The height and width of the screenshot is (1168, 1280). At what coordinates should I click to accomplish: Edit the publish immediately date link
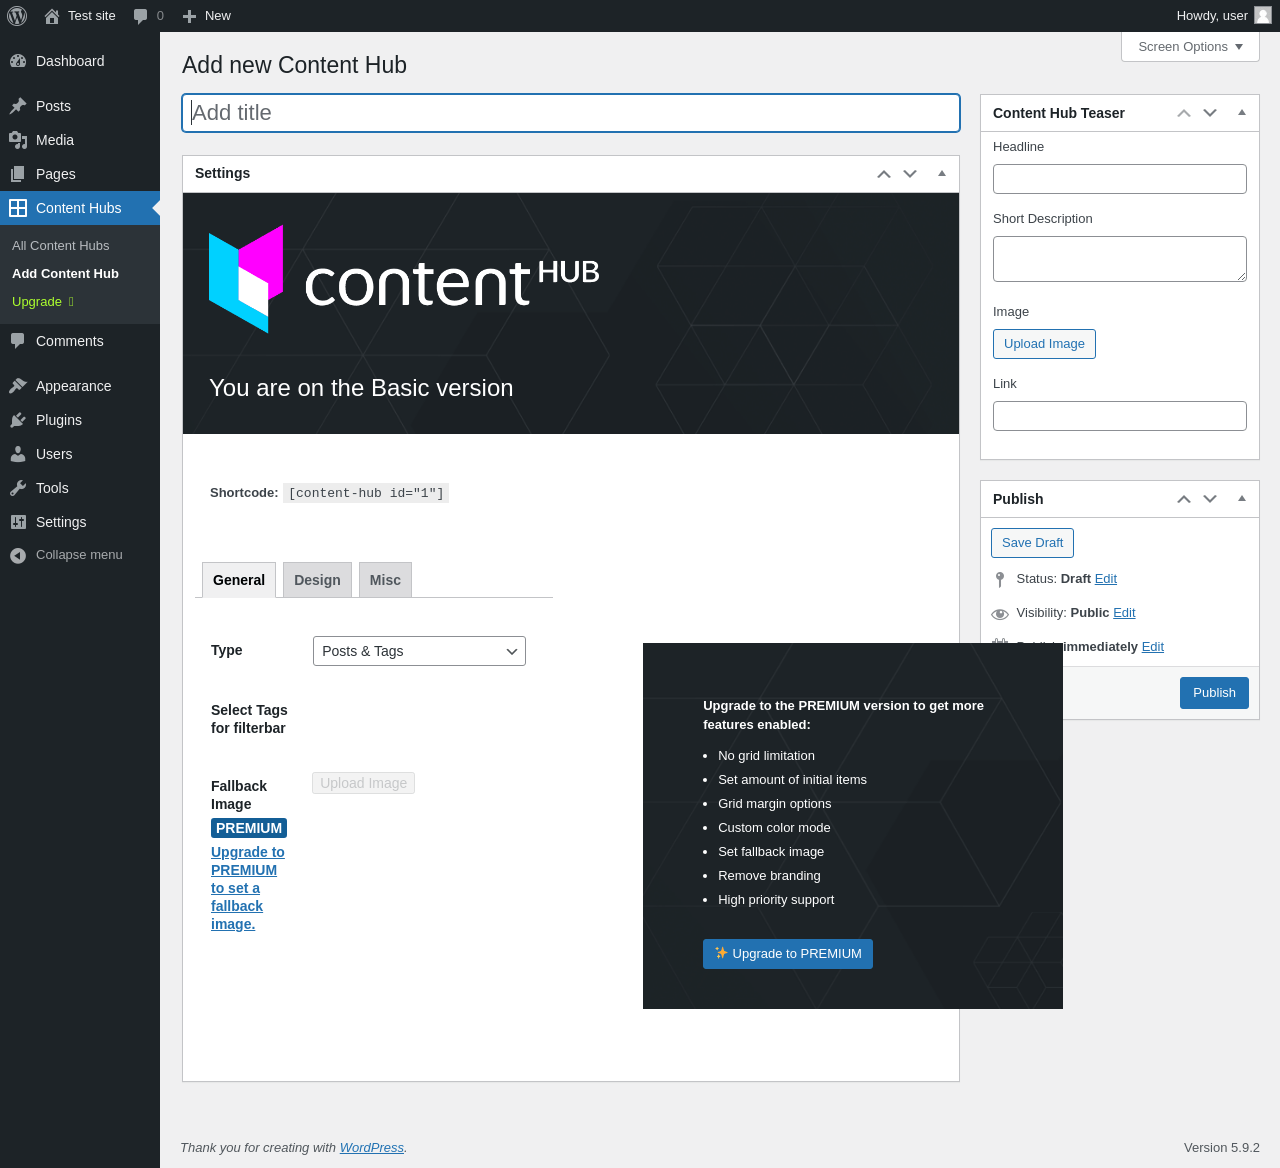[x=1153, y=647]
